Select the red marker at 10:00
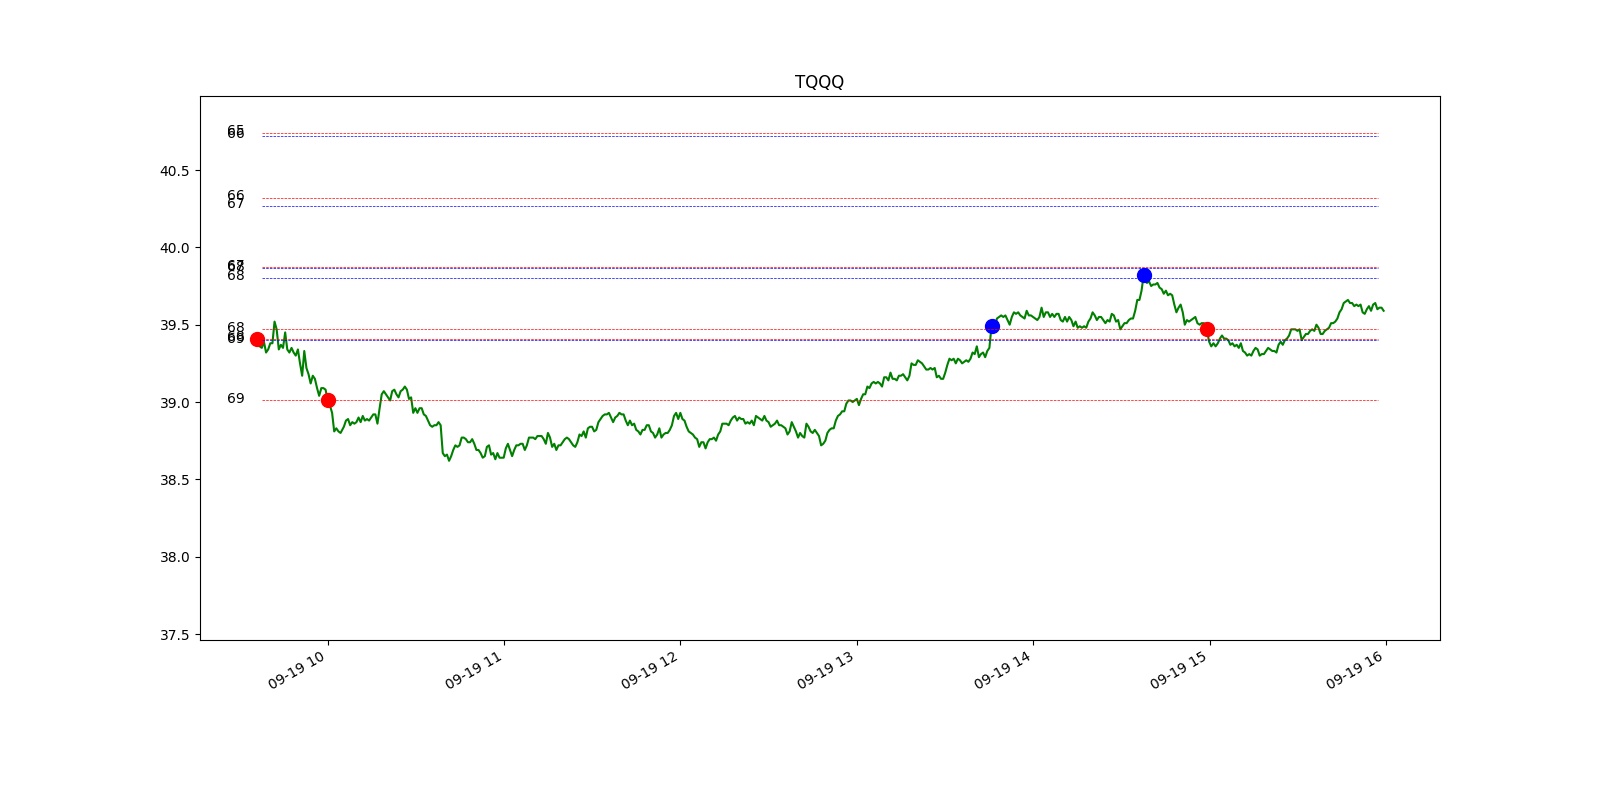The image size is (1600, 800). tap(328, 400)
